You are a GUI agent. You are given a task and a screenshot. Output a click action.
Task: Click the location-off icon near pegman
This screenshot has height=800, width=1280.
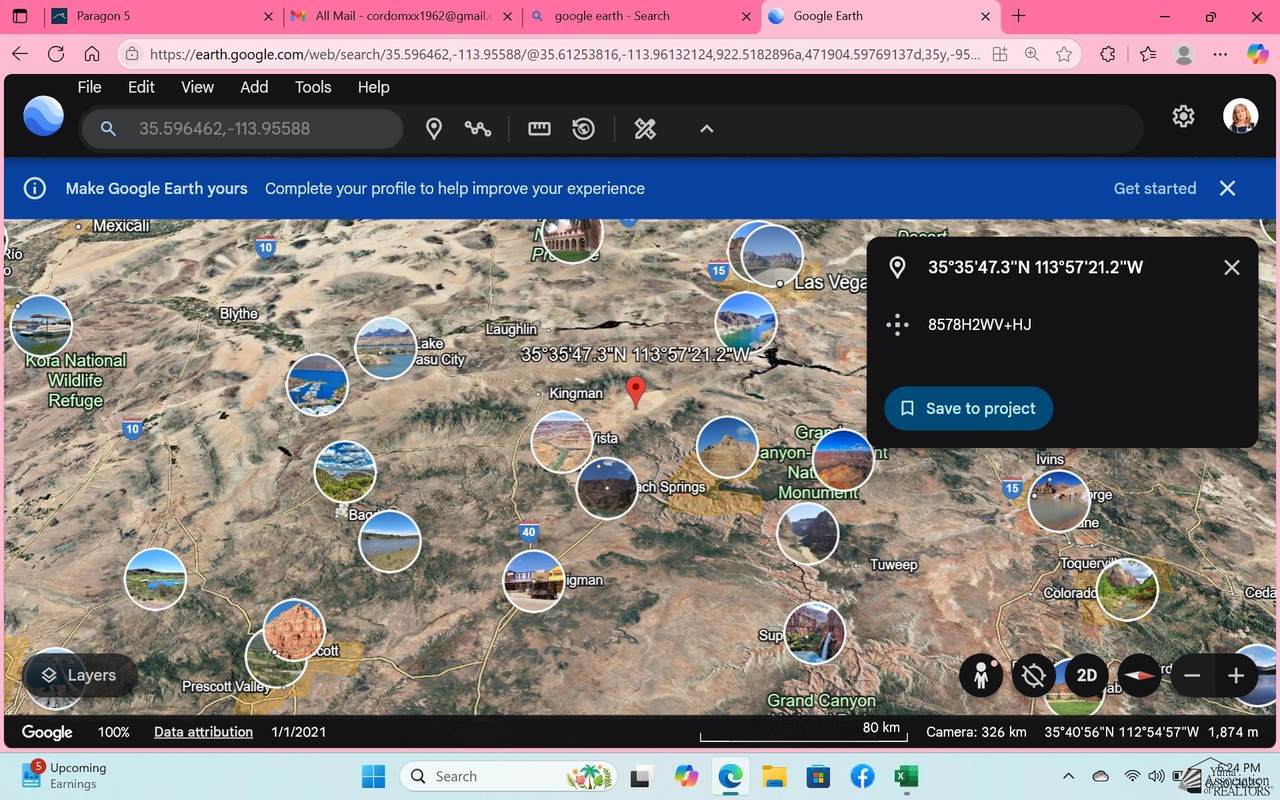(1034, 675)
